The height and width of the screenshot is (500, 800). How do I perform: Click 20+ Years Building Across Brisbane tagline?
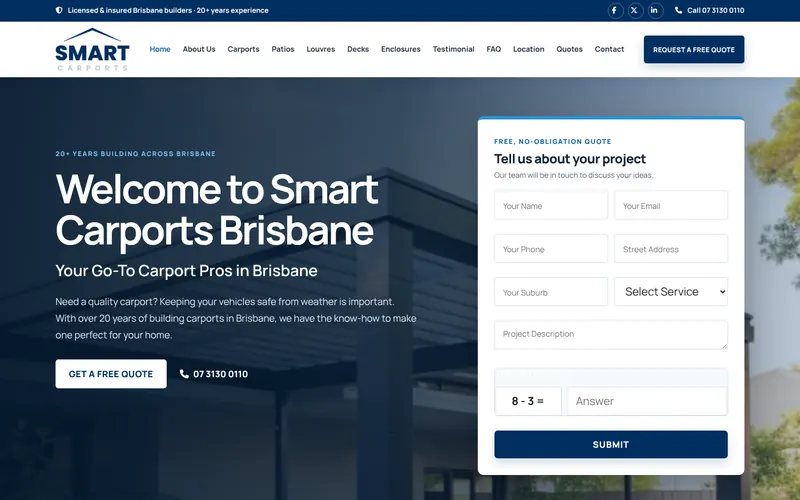tap(136, 154)
